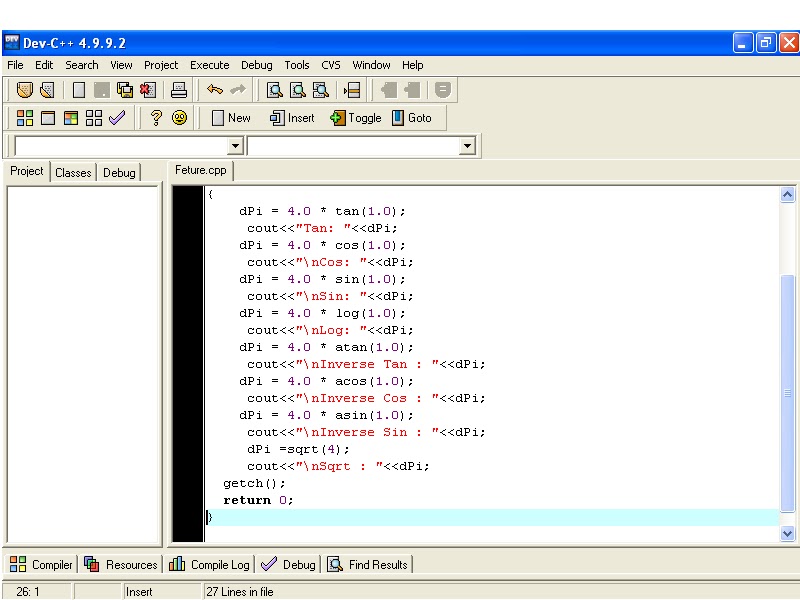Image resolution: width=800 pixels, height=600 pixels.
Task: Open the first class browser dropdown arrow
Action: [235, 146]
